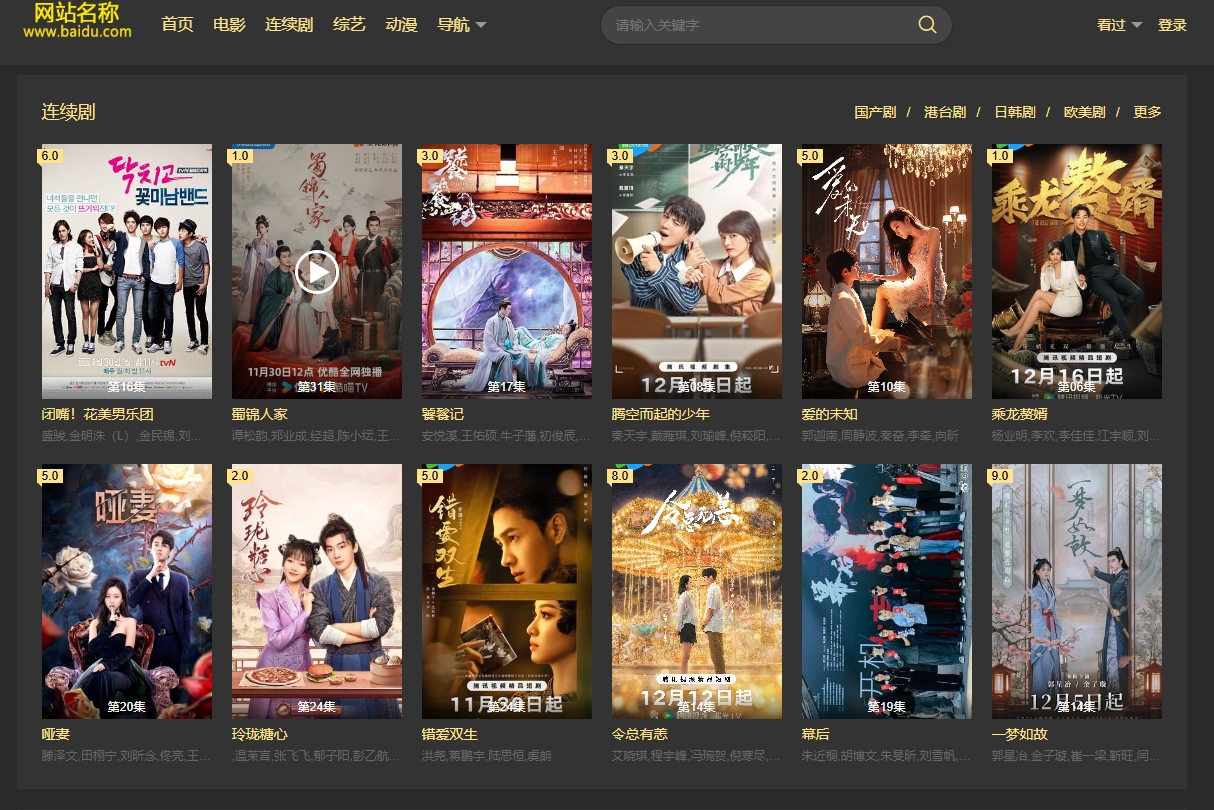Click the 饕餮记 title link
The width and height of the screenshot is (1214, 810).
point(443,414)
